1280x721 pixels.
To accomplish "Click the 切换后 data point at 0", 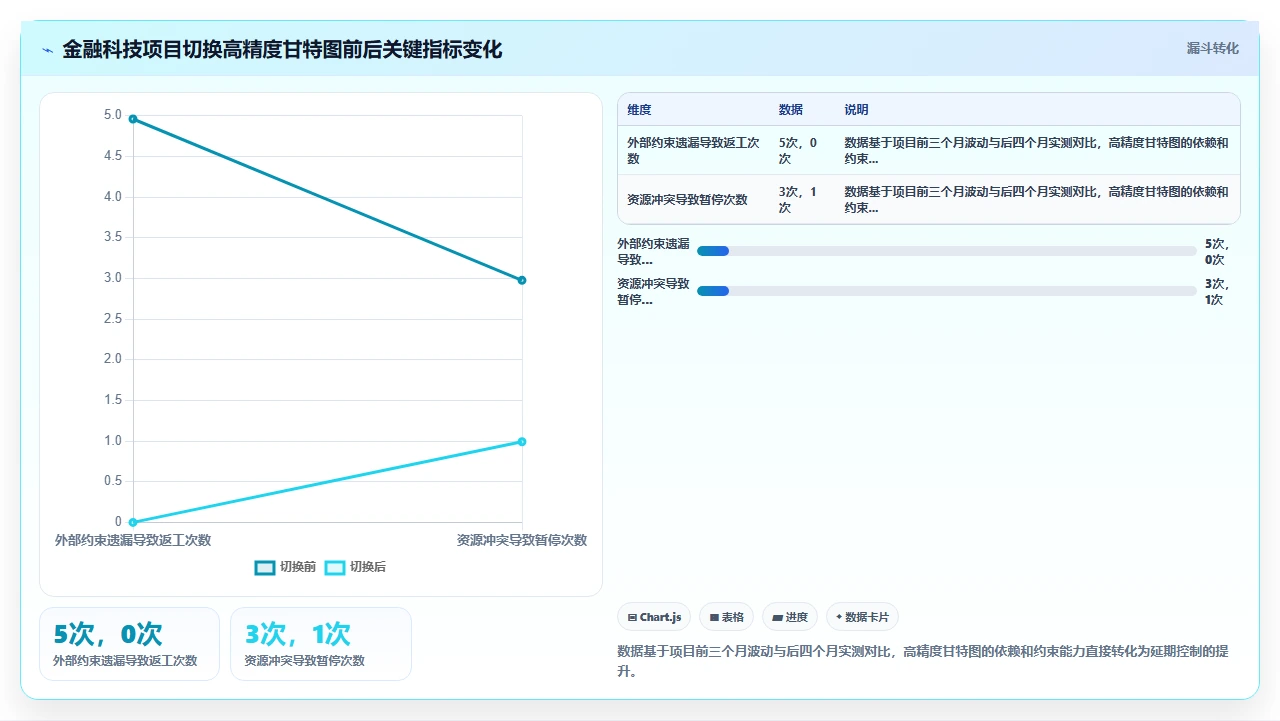I will pos(133,522).
